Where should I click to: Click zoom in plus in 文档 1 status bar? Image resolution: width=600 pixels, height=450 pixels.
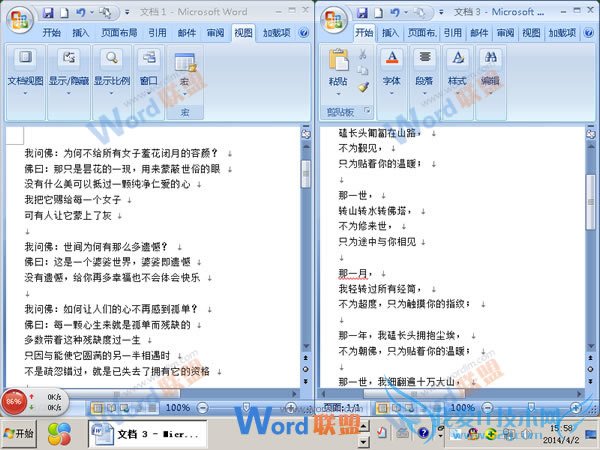click(x=291, y=408)
